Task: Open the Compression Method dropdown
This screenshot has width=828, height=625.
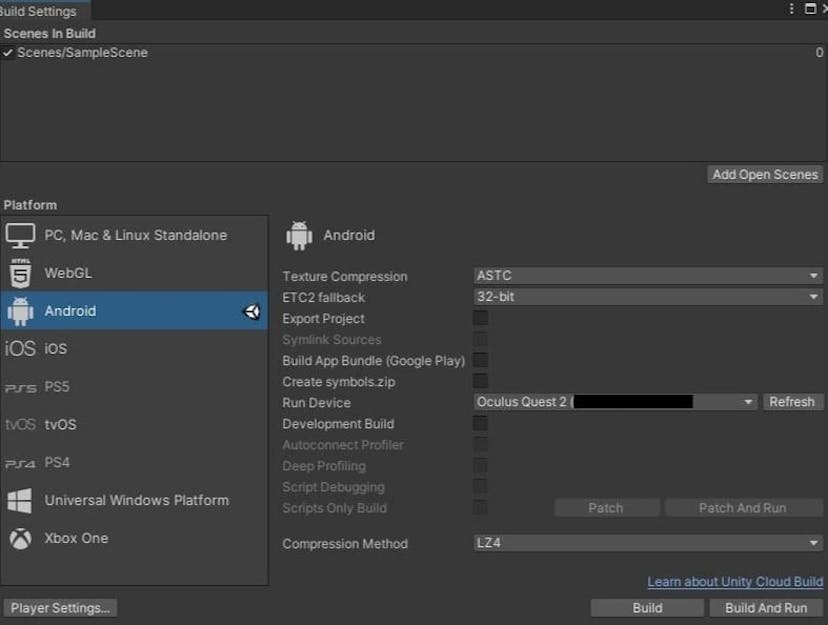Action: point(645,544)
